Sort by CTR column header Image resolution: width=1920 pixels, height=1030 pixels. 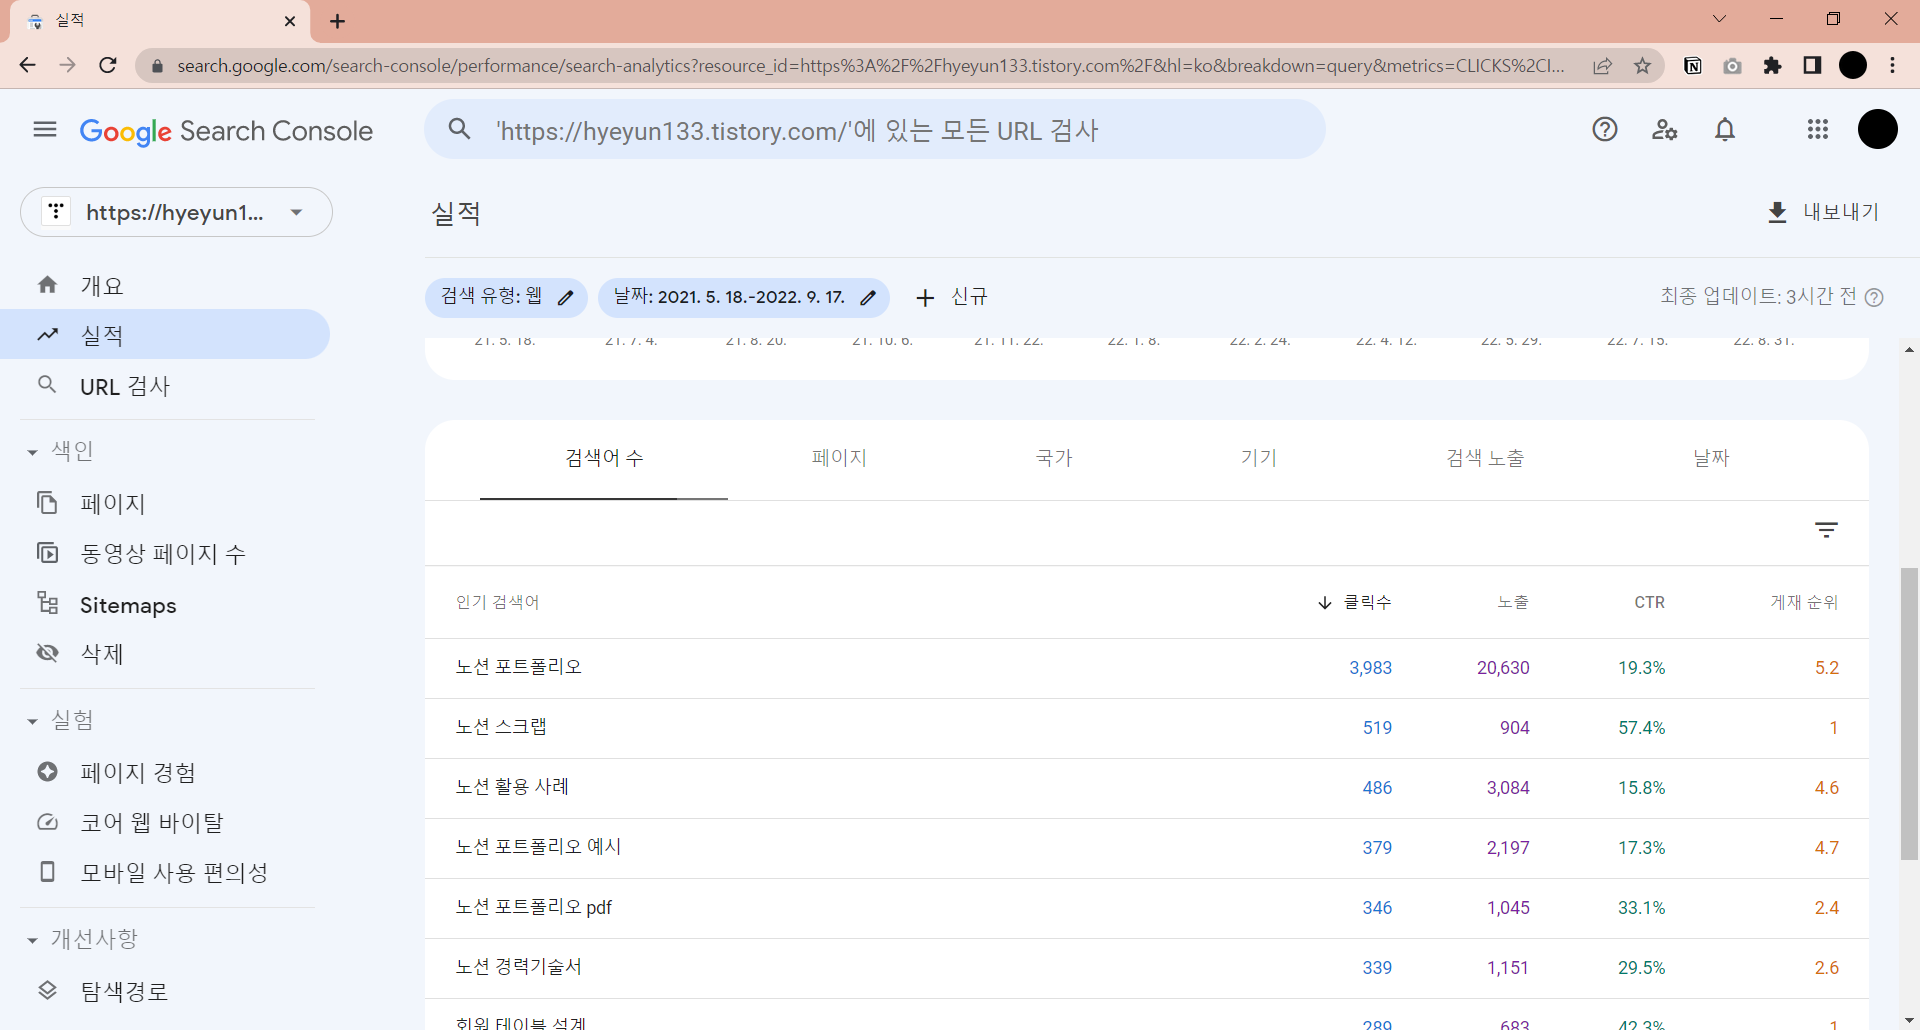pyautogui.click(x=1650, y=602)
